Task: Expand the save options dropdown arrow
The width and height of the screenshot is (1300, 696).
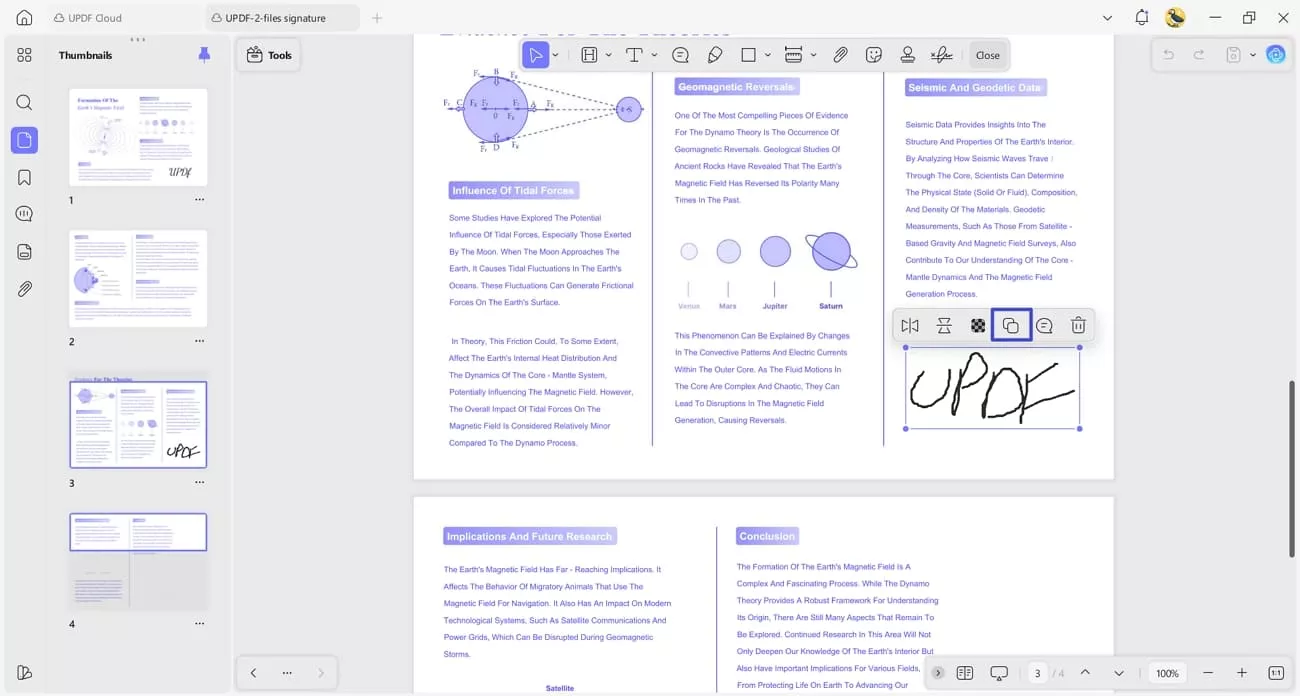Action: (1252, 55)
